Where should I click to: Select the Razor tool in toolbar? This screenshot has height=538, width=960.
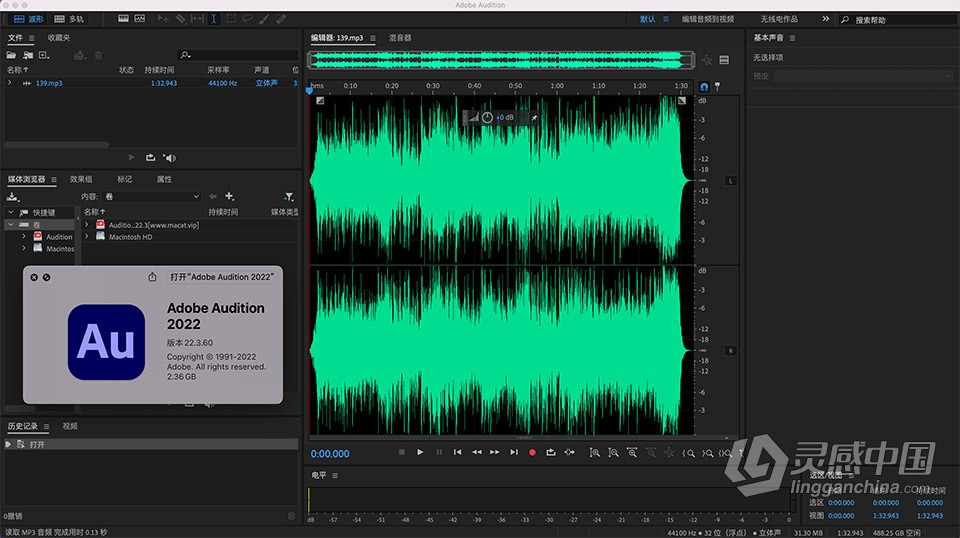pos(181,19)
